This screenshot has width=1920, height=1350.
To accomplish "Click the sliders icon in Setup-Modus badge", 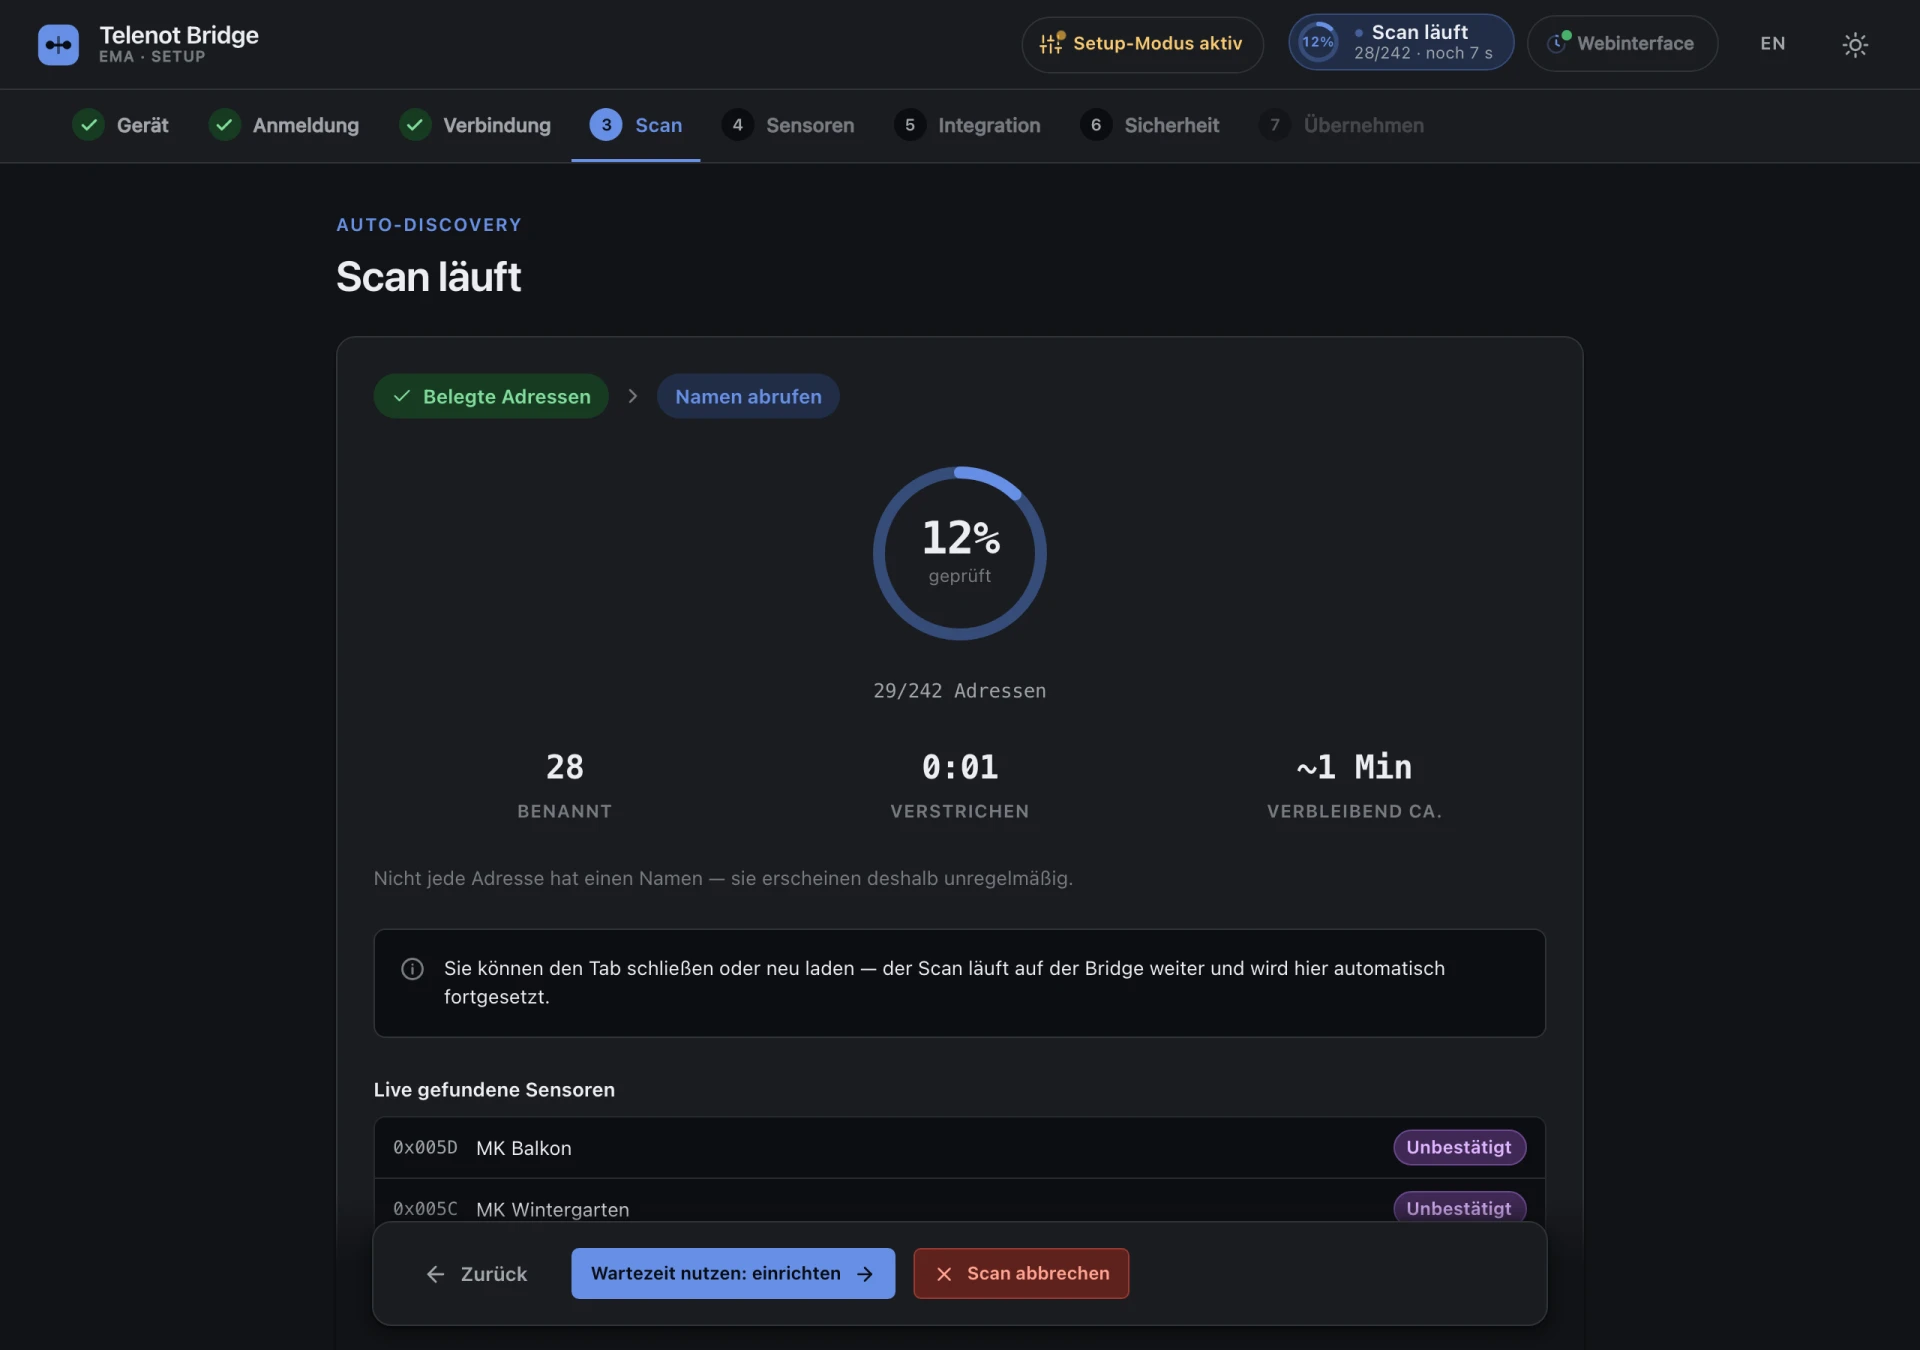I will [1051, 43].
